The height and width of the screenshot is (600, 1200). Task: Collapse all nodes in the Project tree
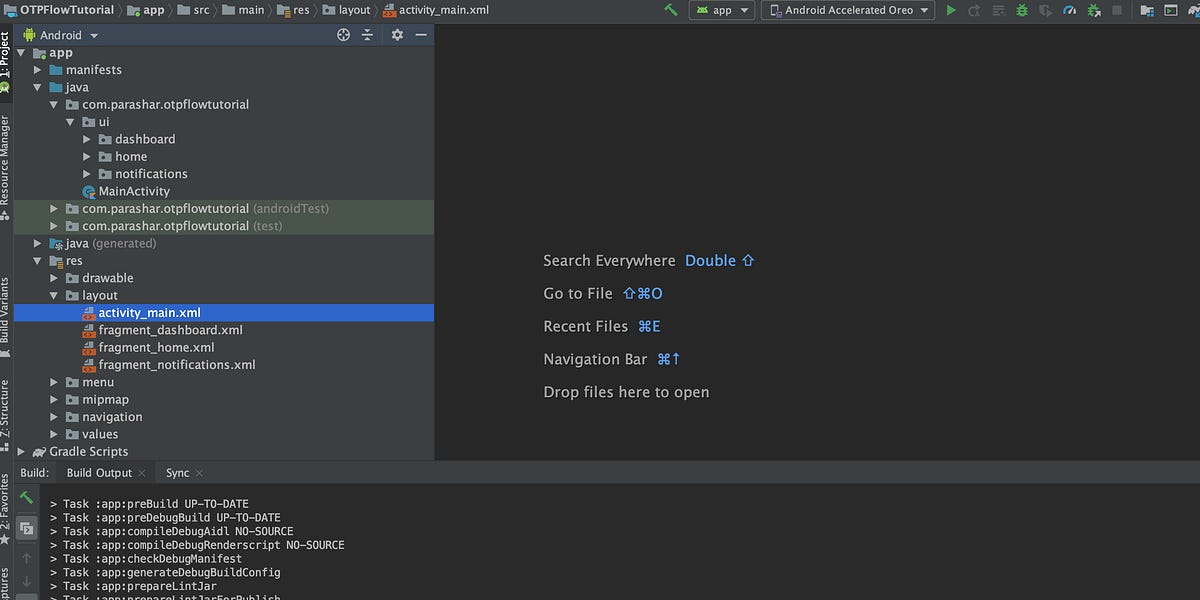point(367,34)
